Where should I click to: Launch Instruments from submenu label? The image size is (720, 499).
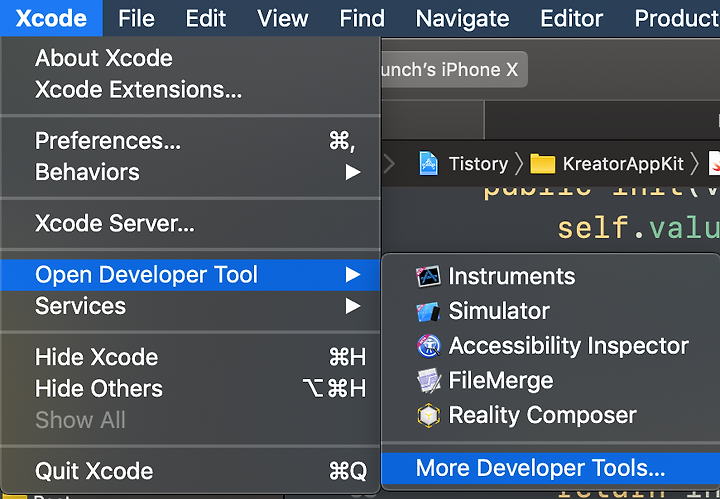[x=512, y=276]
